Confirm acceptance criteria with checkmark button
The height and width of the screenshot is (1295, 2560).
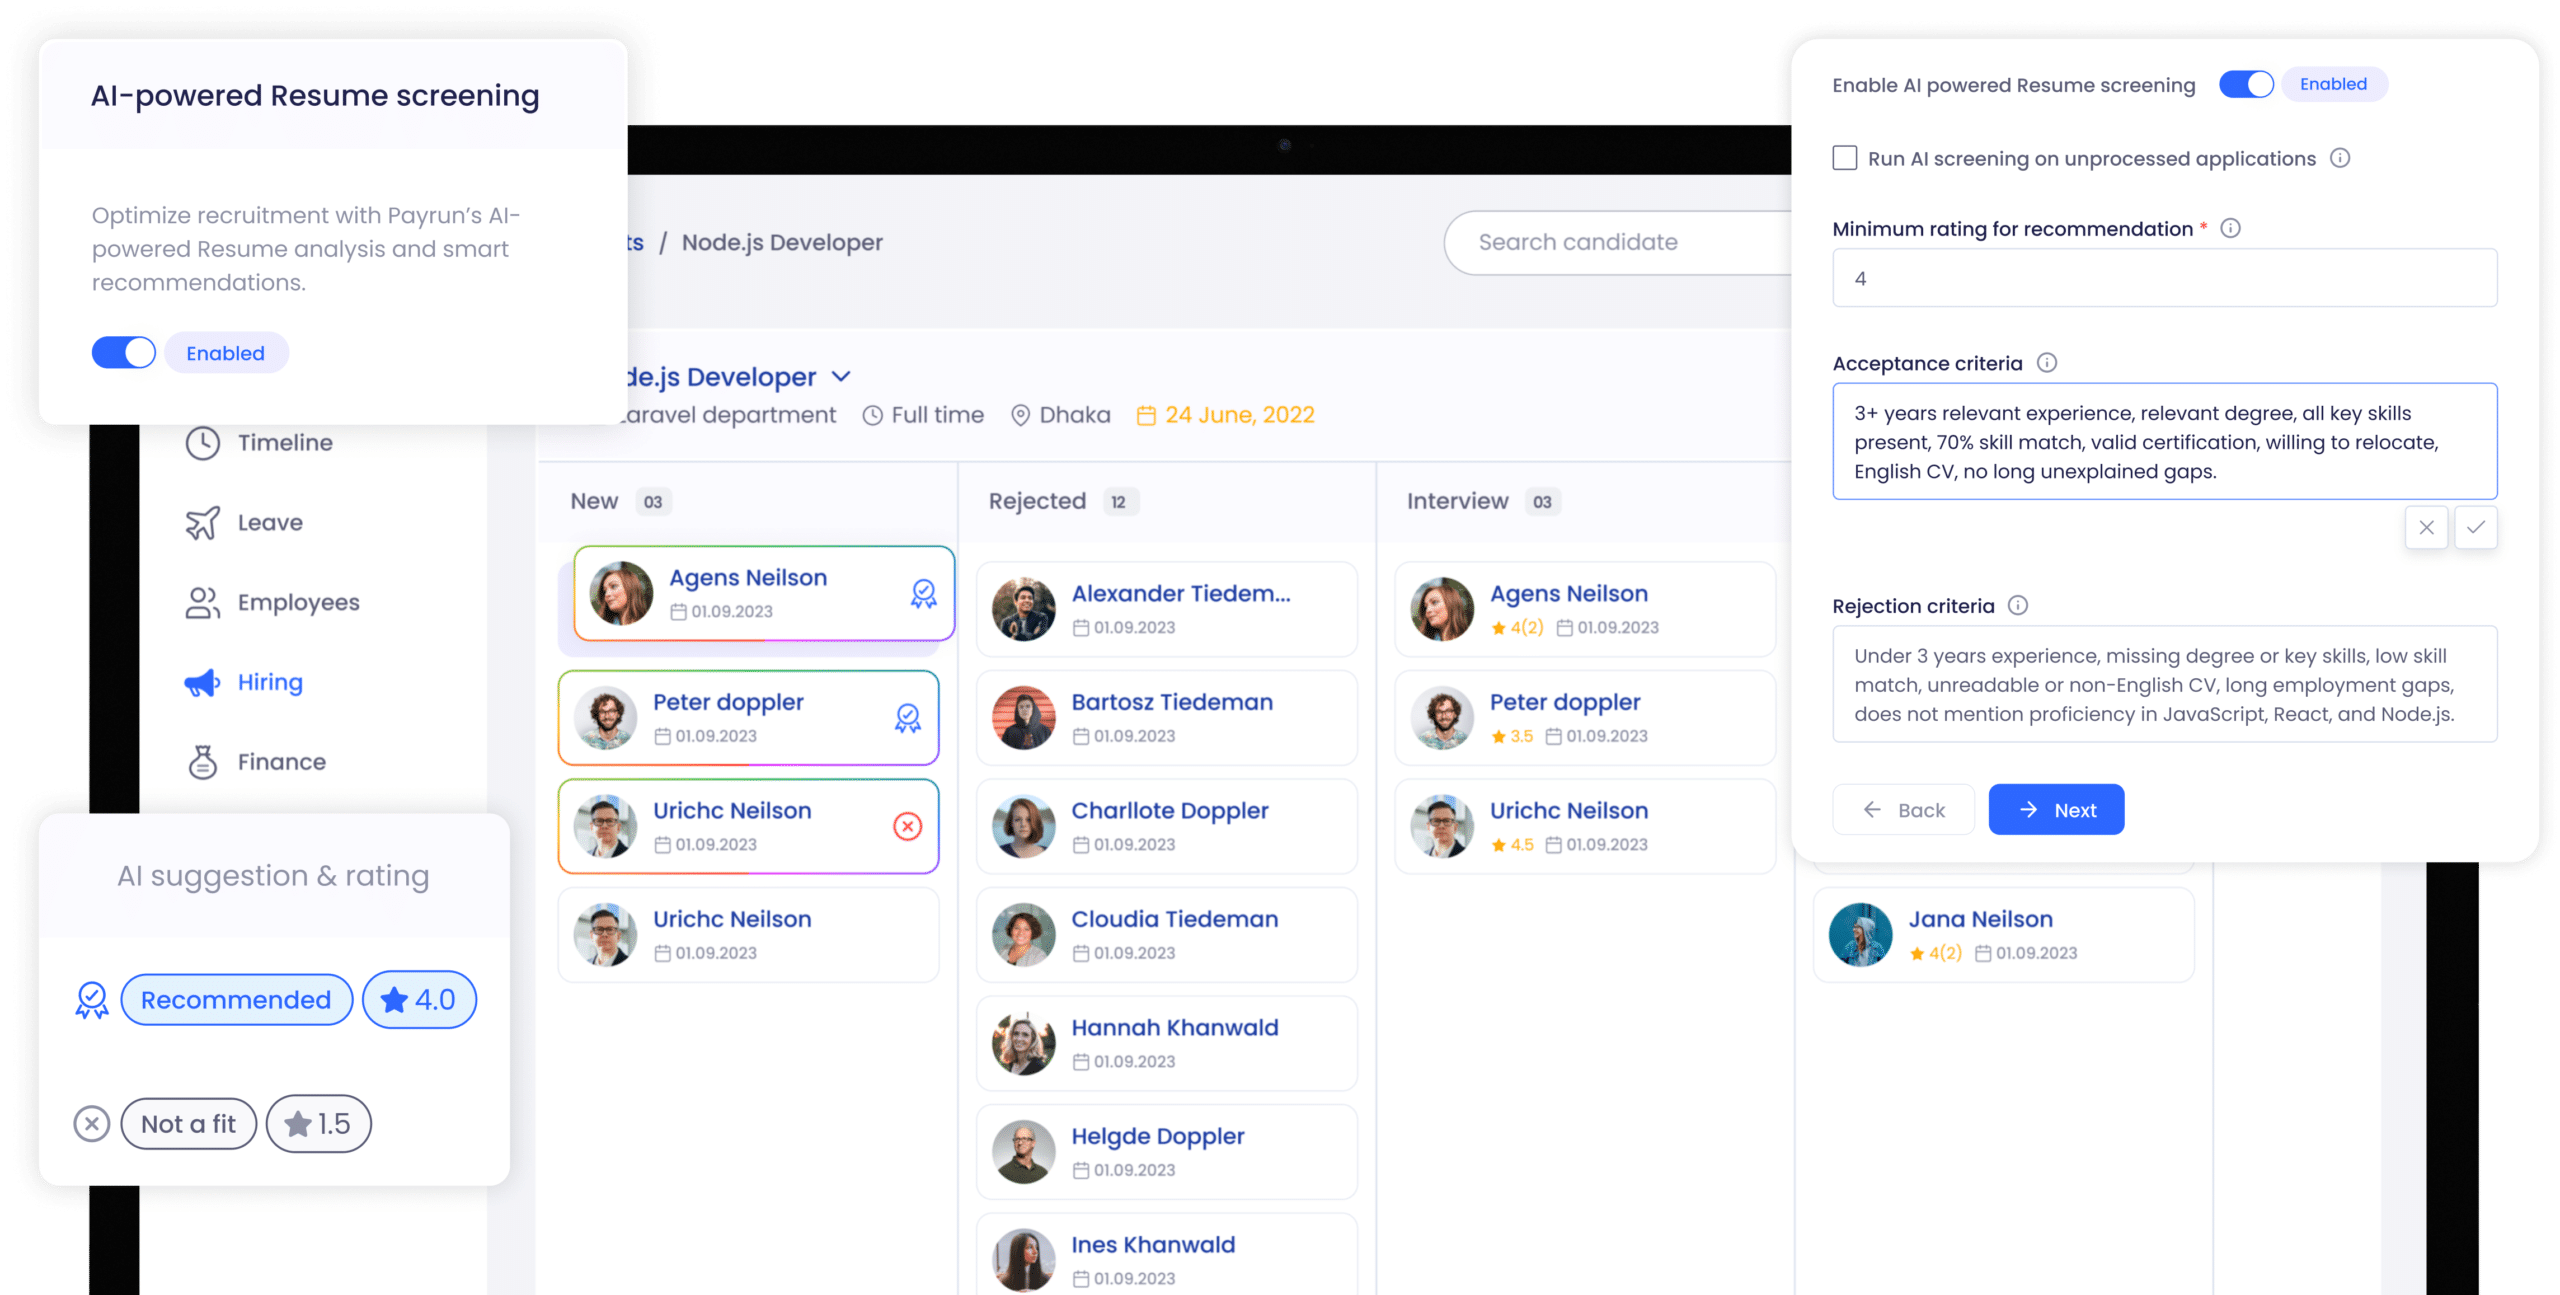(2475, 528)
